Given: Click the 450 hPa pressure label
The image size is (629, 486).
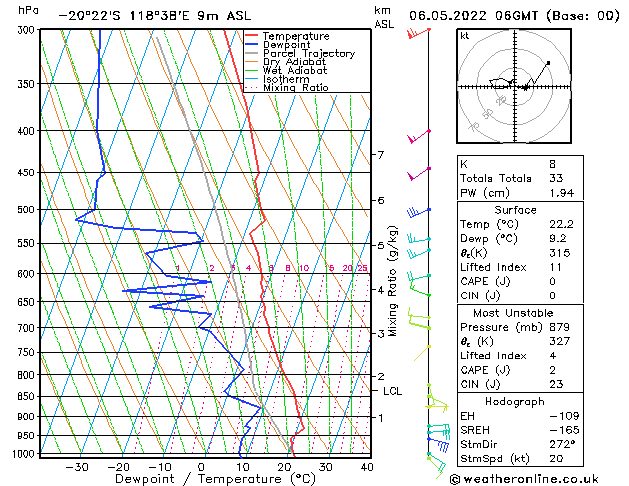Looking at the screenshot, I should click(x=29, y=173).
